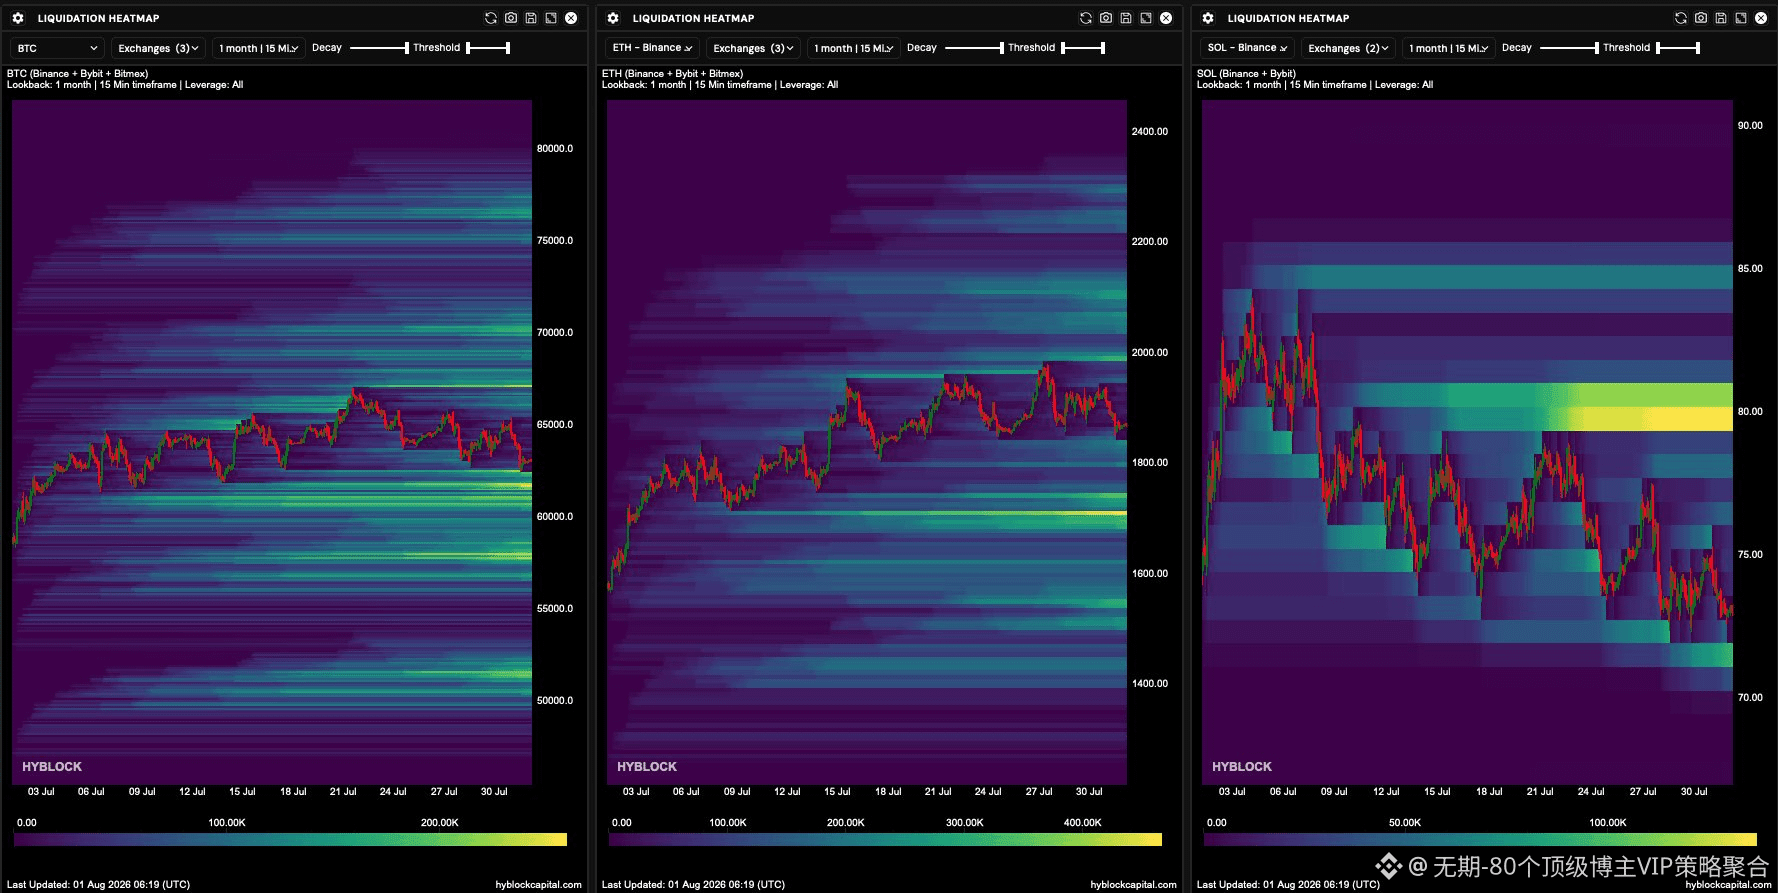This screenshot has height=893, width=1778.
Task: Adjust the Threshold slider in ETH panel
Action: (1083, 48)
